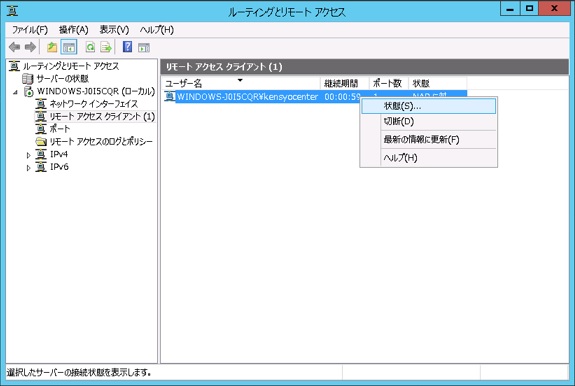The width and height of the screenshot is (575, 386).
Task: Choose 最新の情報に更新(F) from context menu
Action: pos(428,140)
